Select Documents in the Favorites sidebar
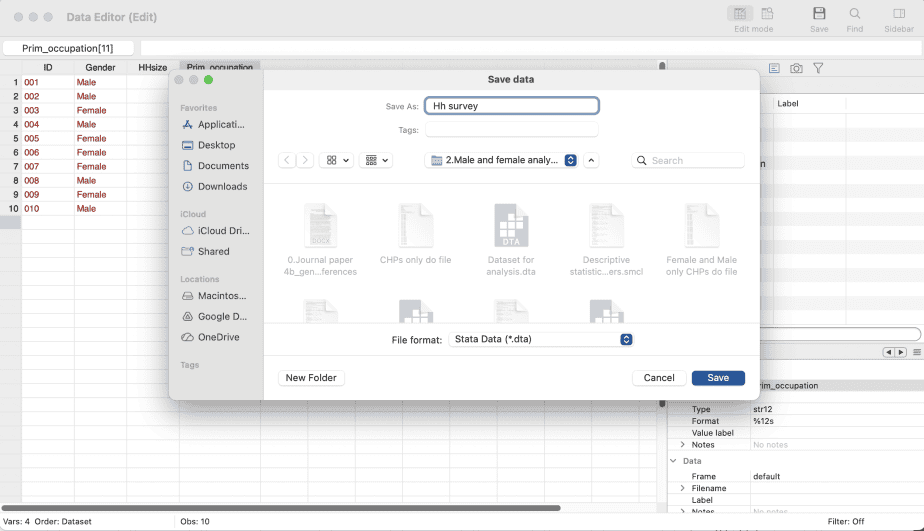924x531 pixels. click(222, 166)
